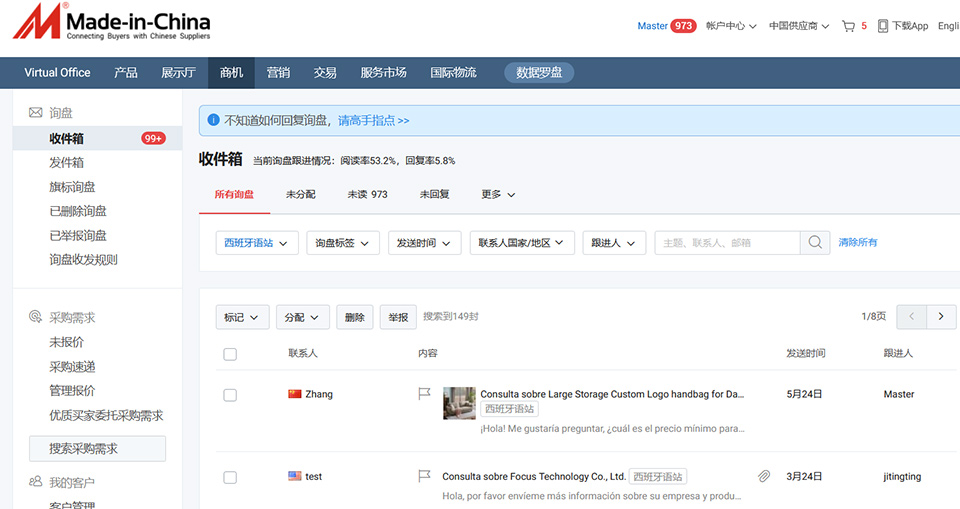Select 已举报询盘 in sidebar
This screenshot has height=509, width=960.
click(x=78, y=235)
